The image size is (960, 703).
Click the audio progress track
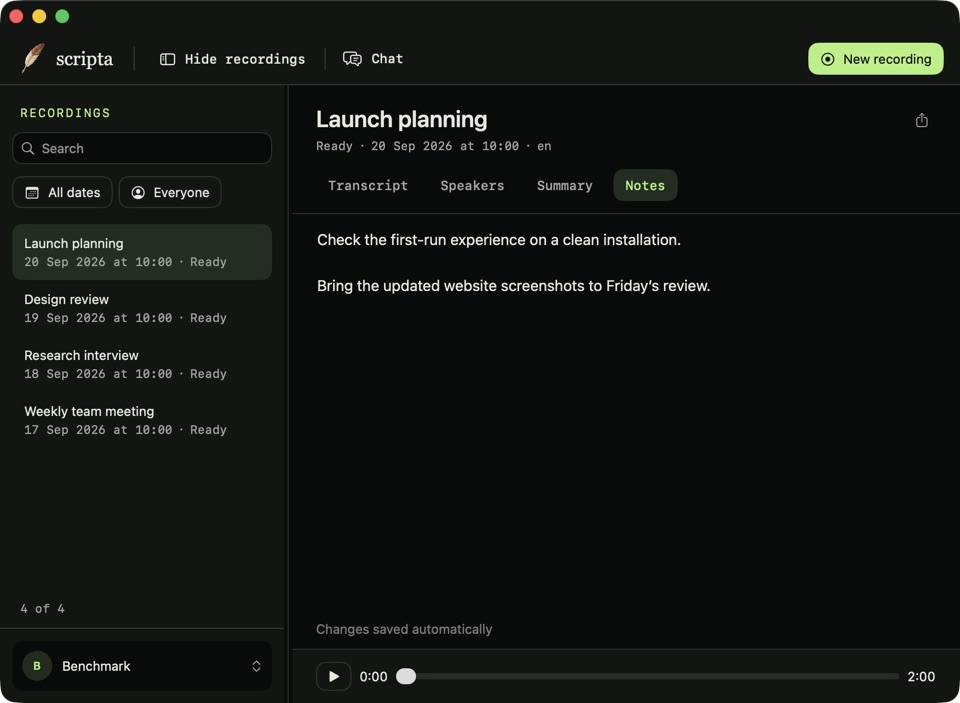(648, 676)
